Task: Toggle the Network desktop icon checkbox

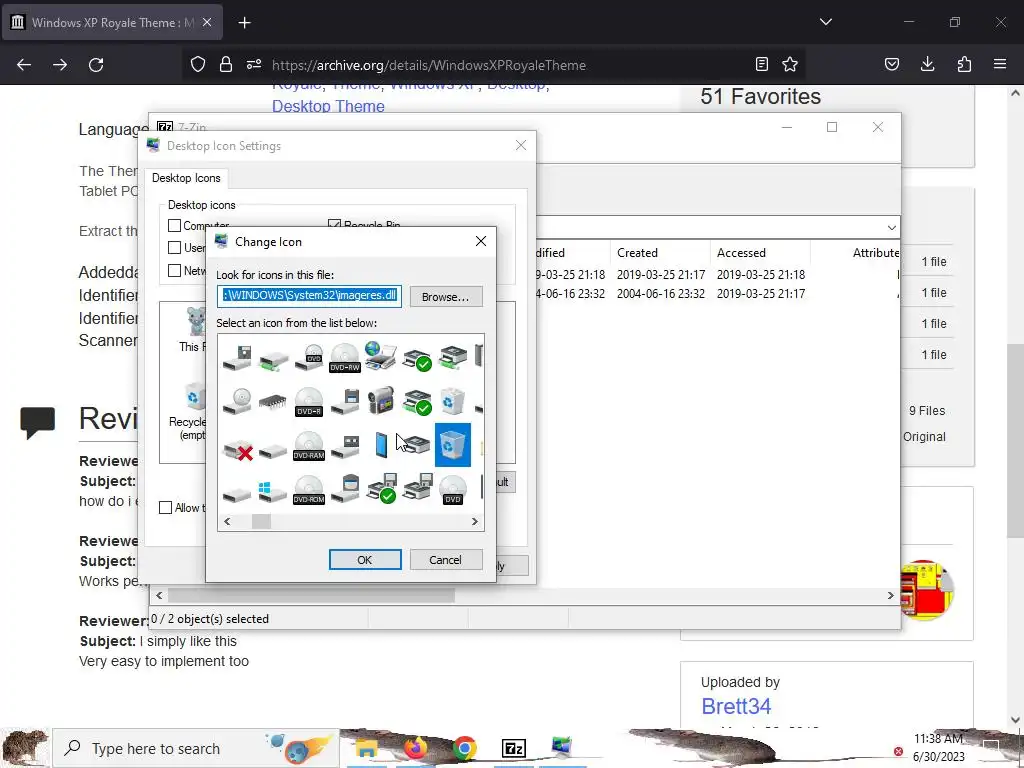Action: 174,270
